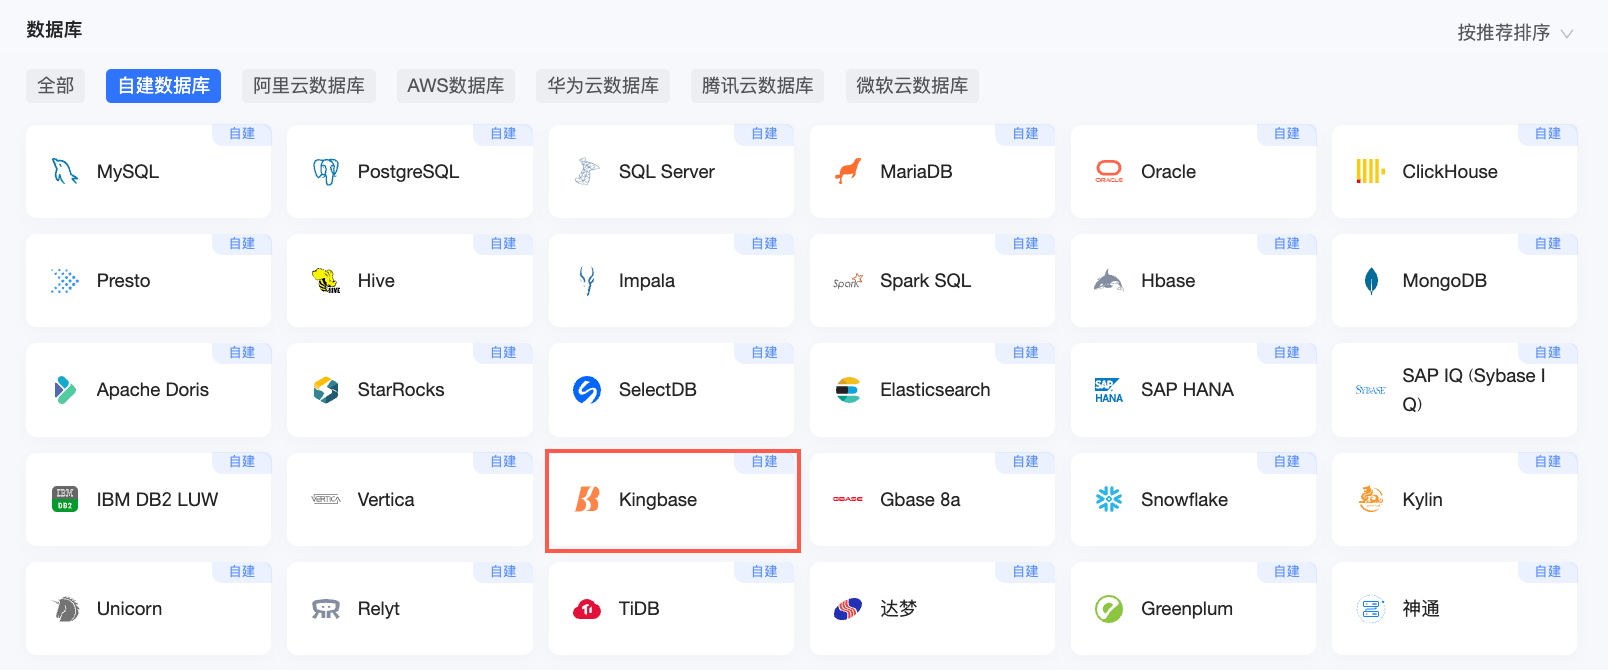Select the 自建数据库 filter tab
This screenshot has width=1608, height=670.
pyautogui.click(x=163, y=86)
